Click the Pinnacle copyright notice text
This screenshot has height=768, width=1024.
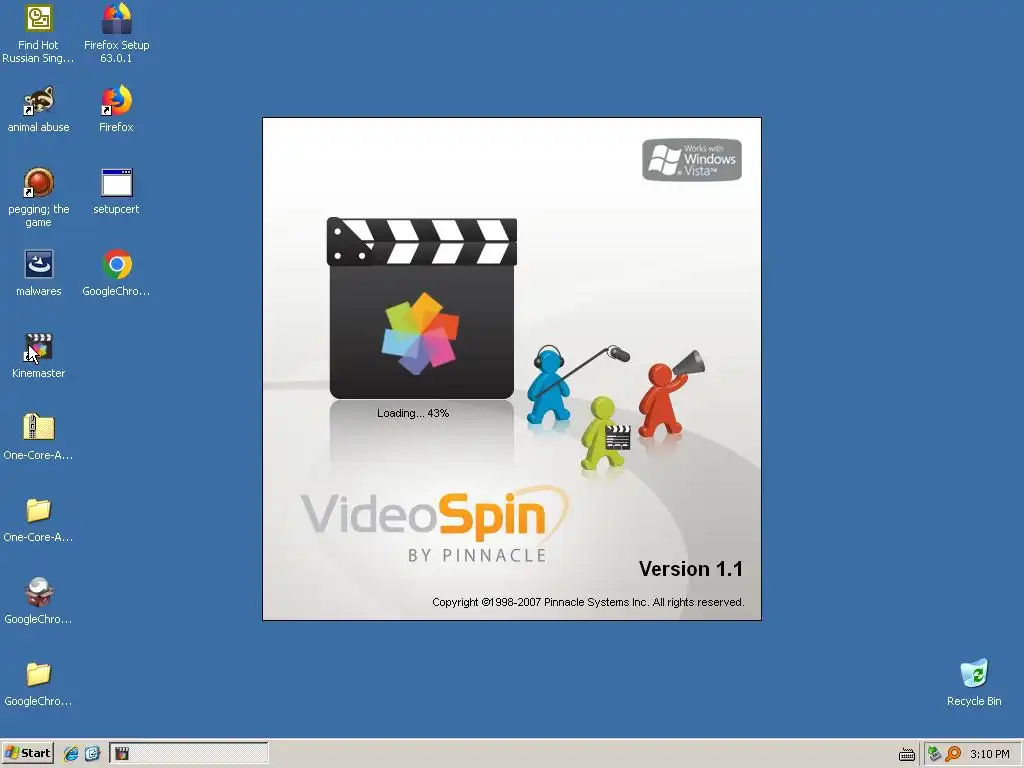(x=588, y=602)
